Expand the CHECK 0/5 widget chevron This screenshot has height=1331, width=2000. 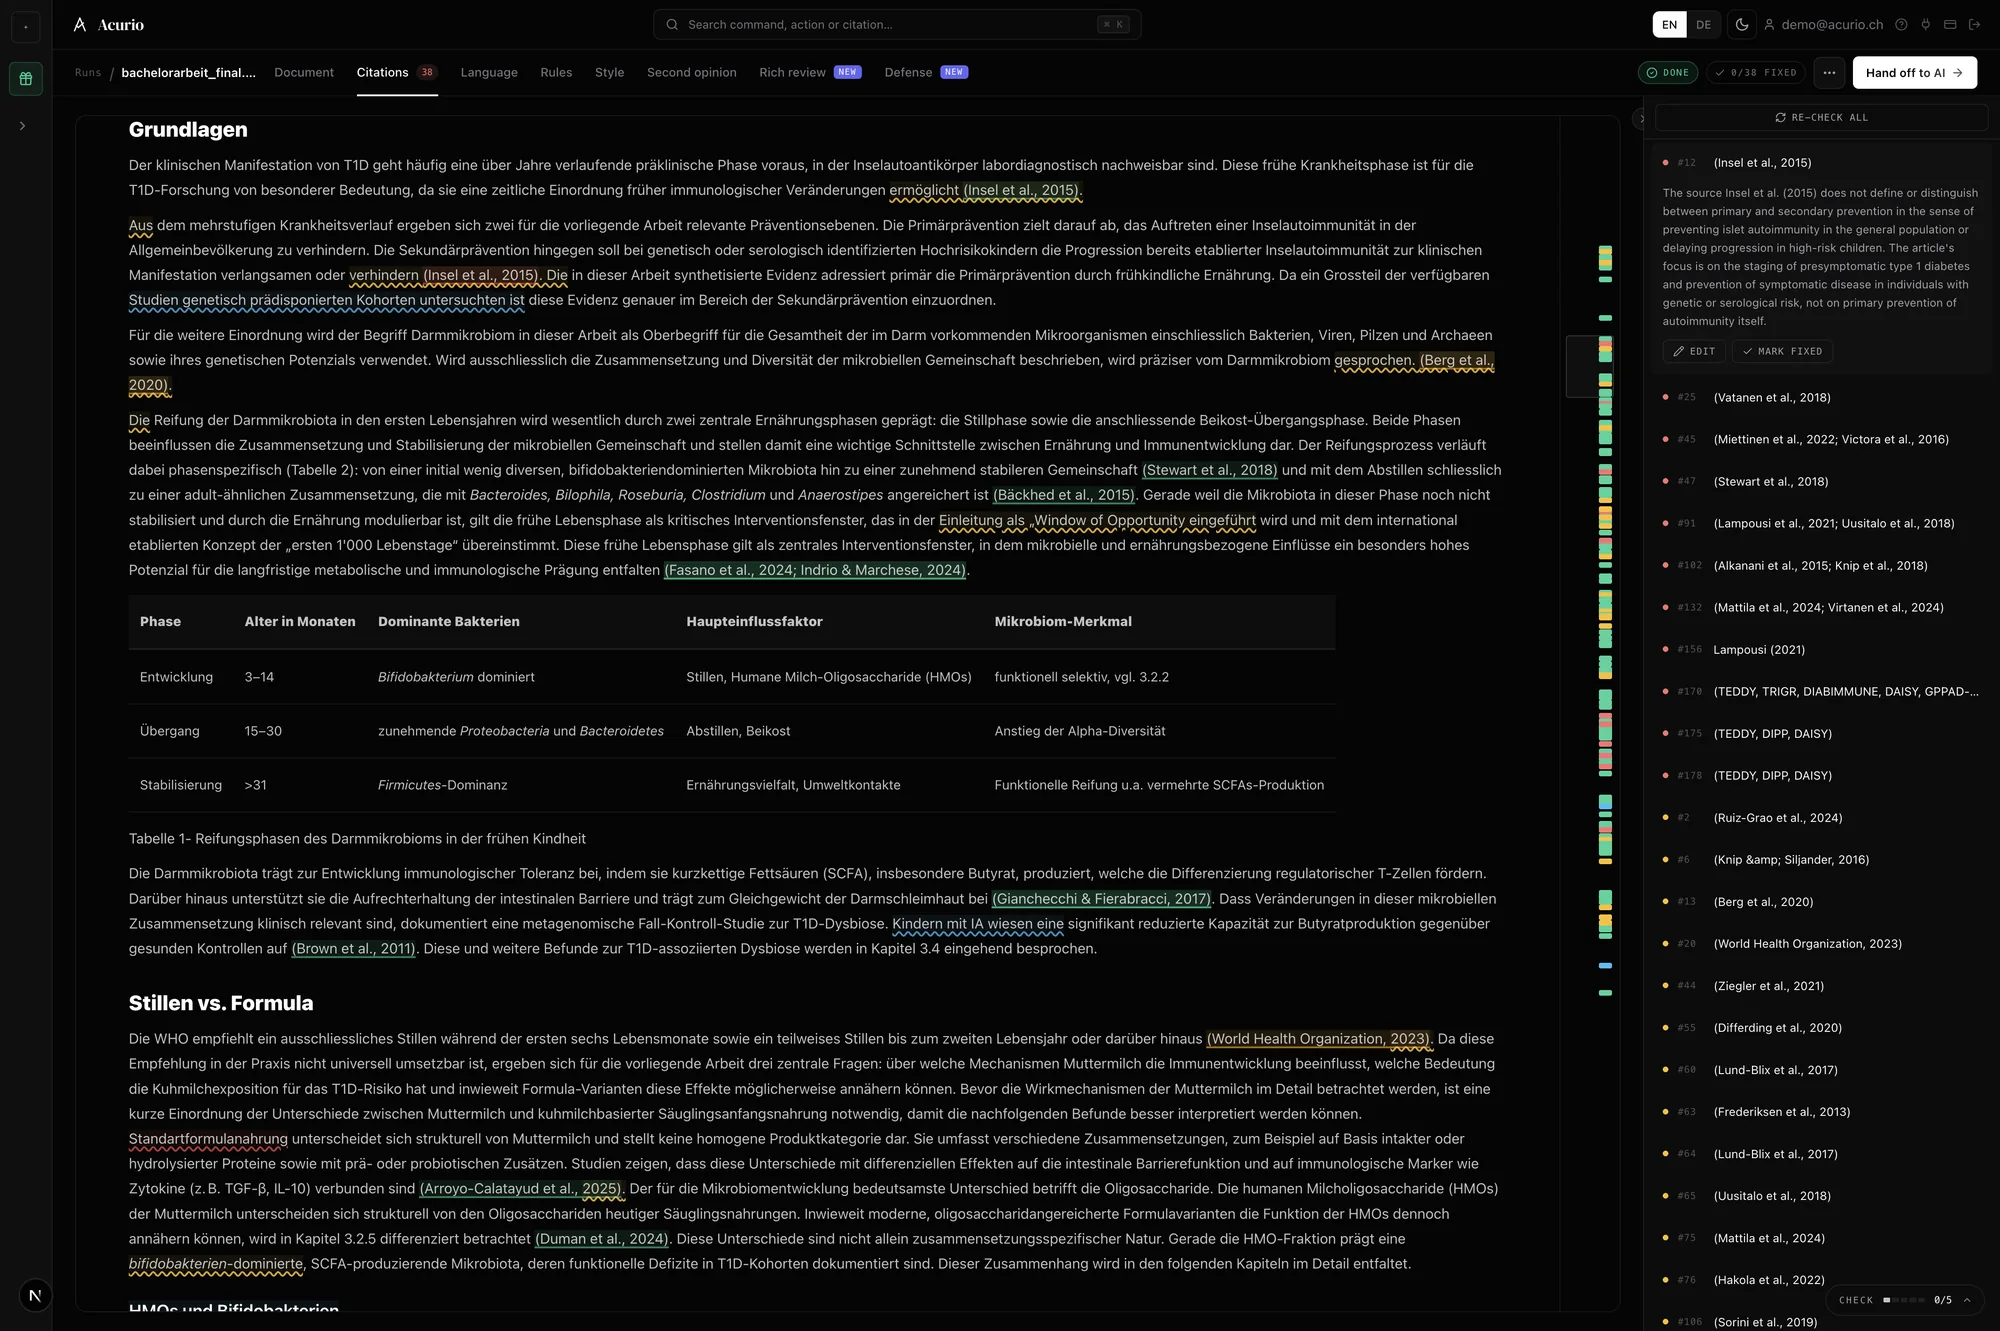[x=1966, y=1300]
